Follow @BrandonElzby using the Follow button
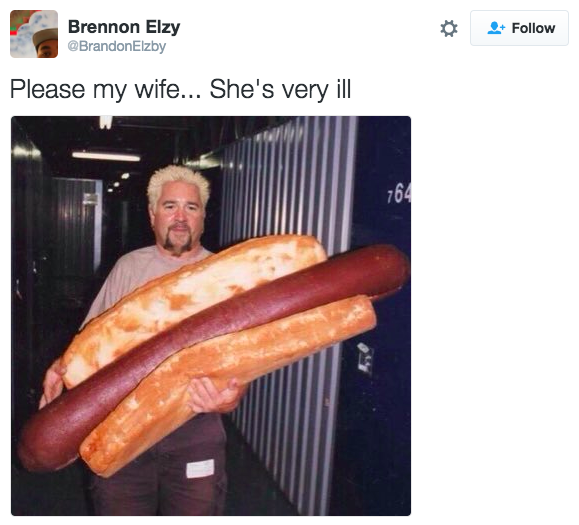The image size is (579, 525). pos(519,28)
